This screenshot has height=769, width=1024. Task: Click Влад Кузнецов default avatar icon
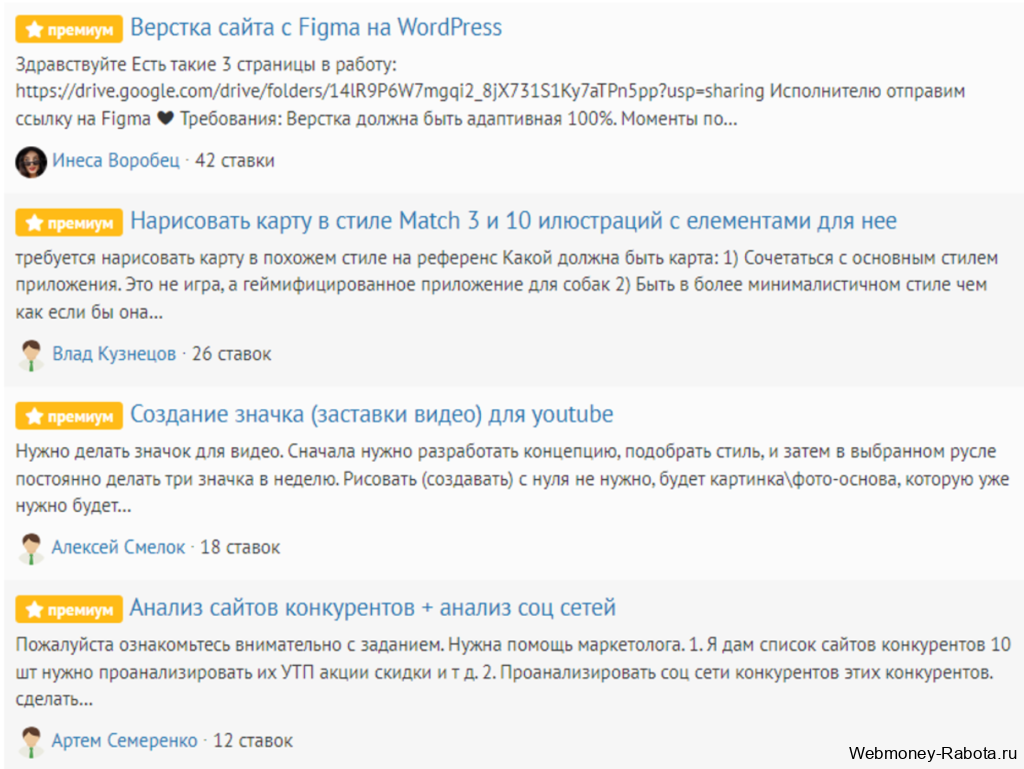pos(31,355)
